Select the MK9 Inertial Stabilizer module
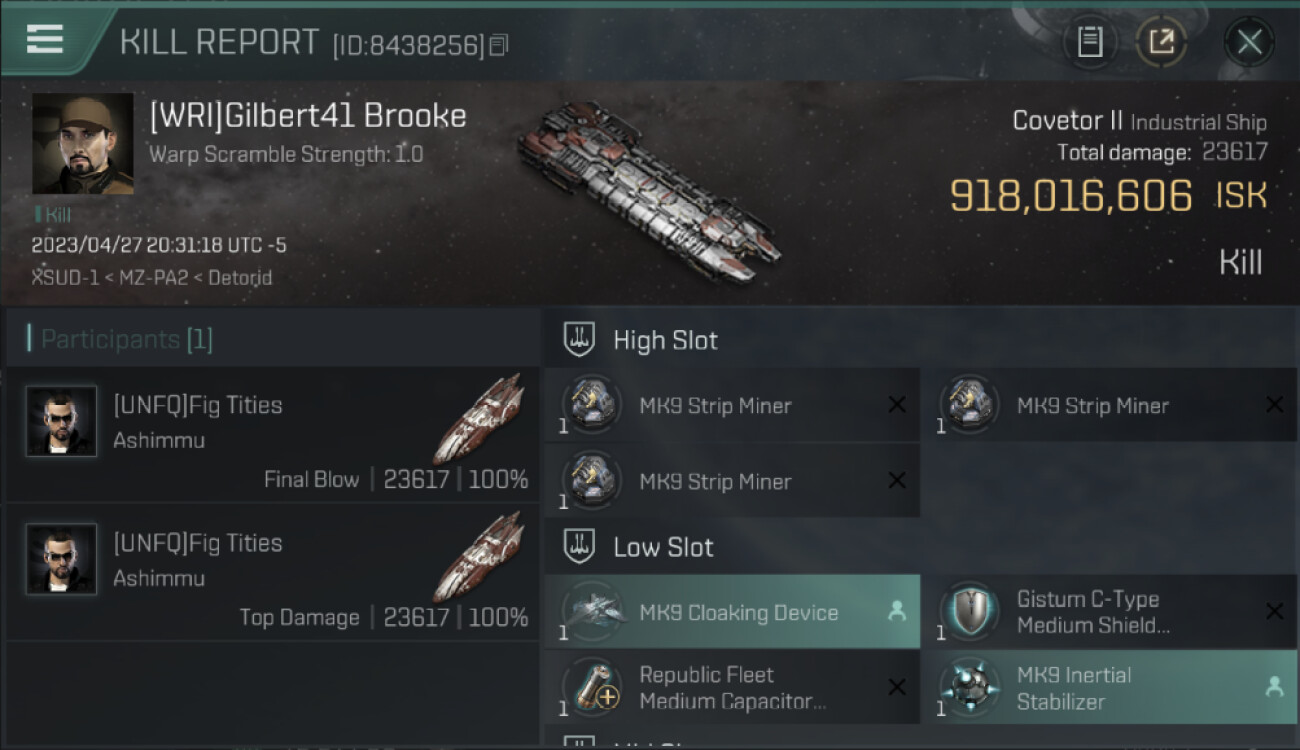 pyautogui.click(x=1110, y=687)
